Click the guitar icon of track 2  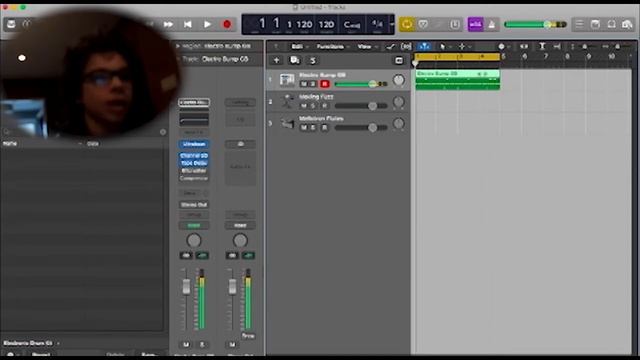pos(287,102)
